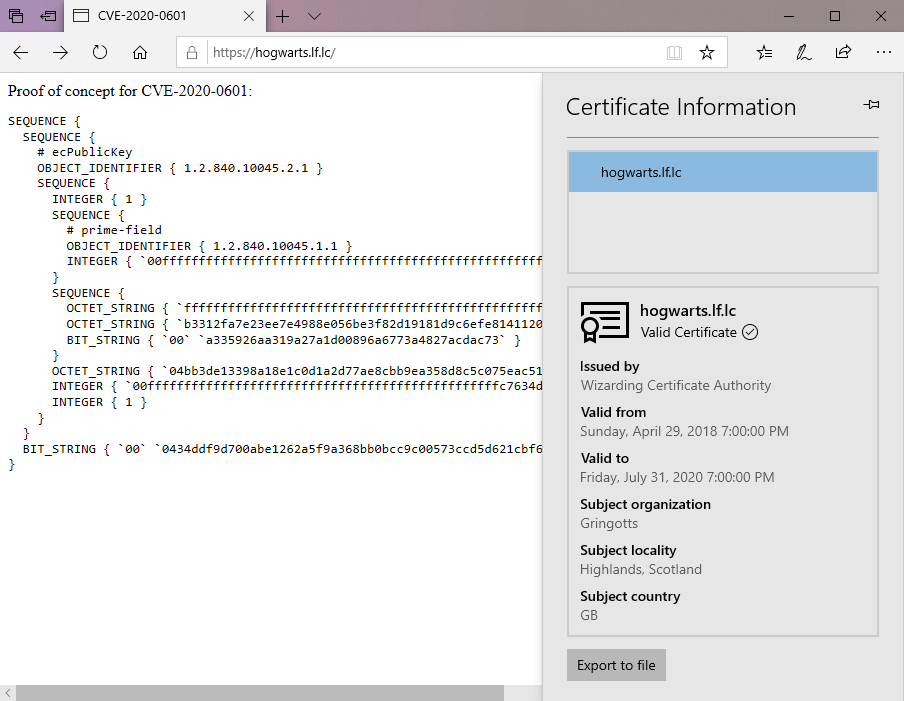The width and height of the screenshot is (904, 701).
Task: Maximize the Edge window
Action: tap(835, 16)
